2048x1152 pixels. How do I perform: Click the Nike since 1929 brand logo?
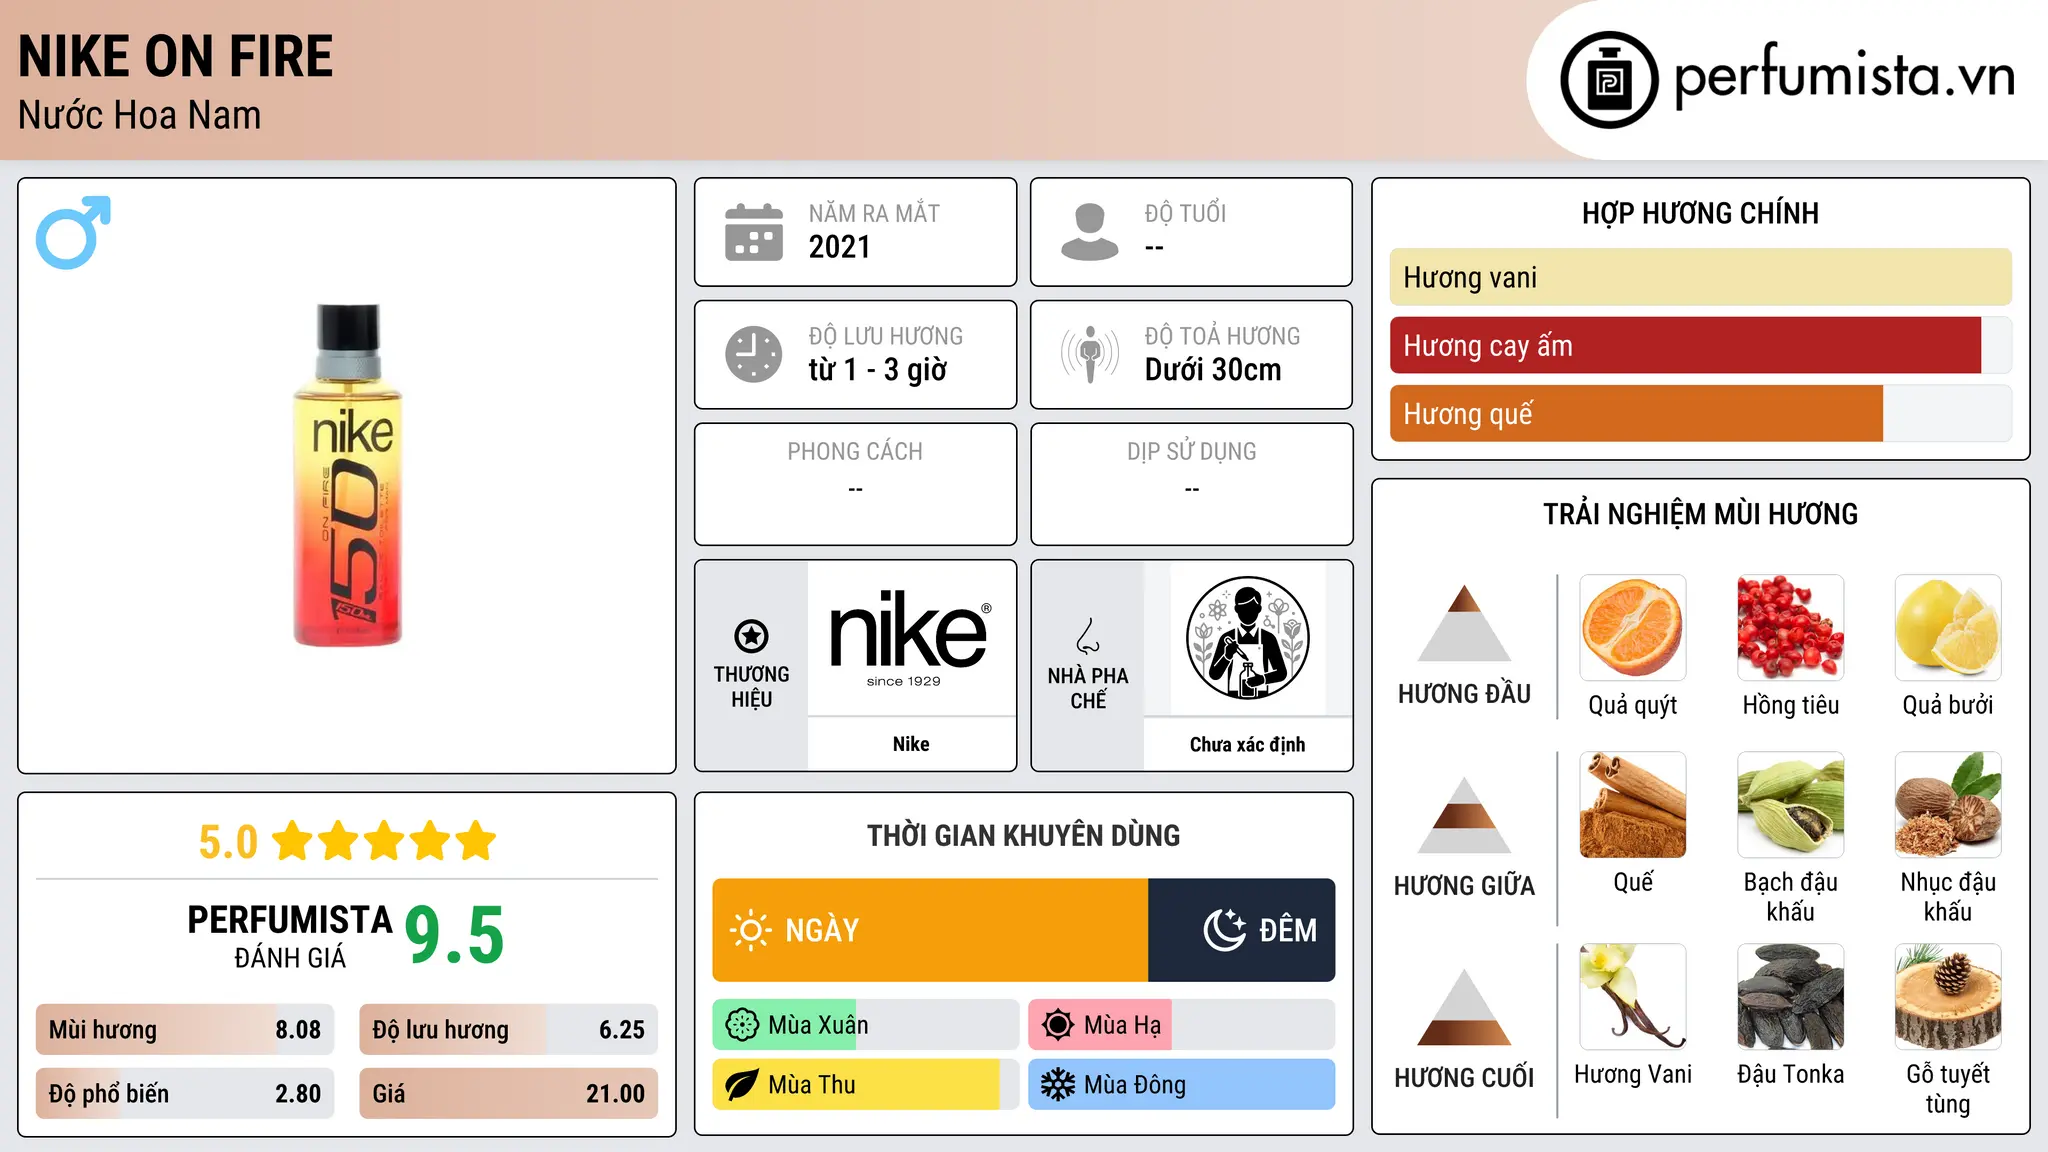point(910,638)
